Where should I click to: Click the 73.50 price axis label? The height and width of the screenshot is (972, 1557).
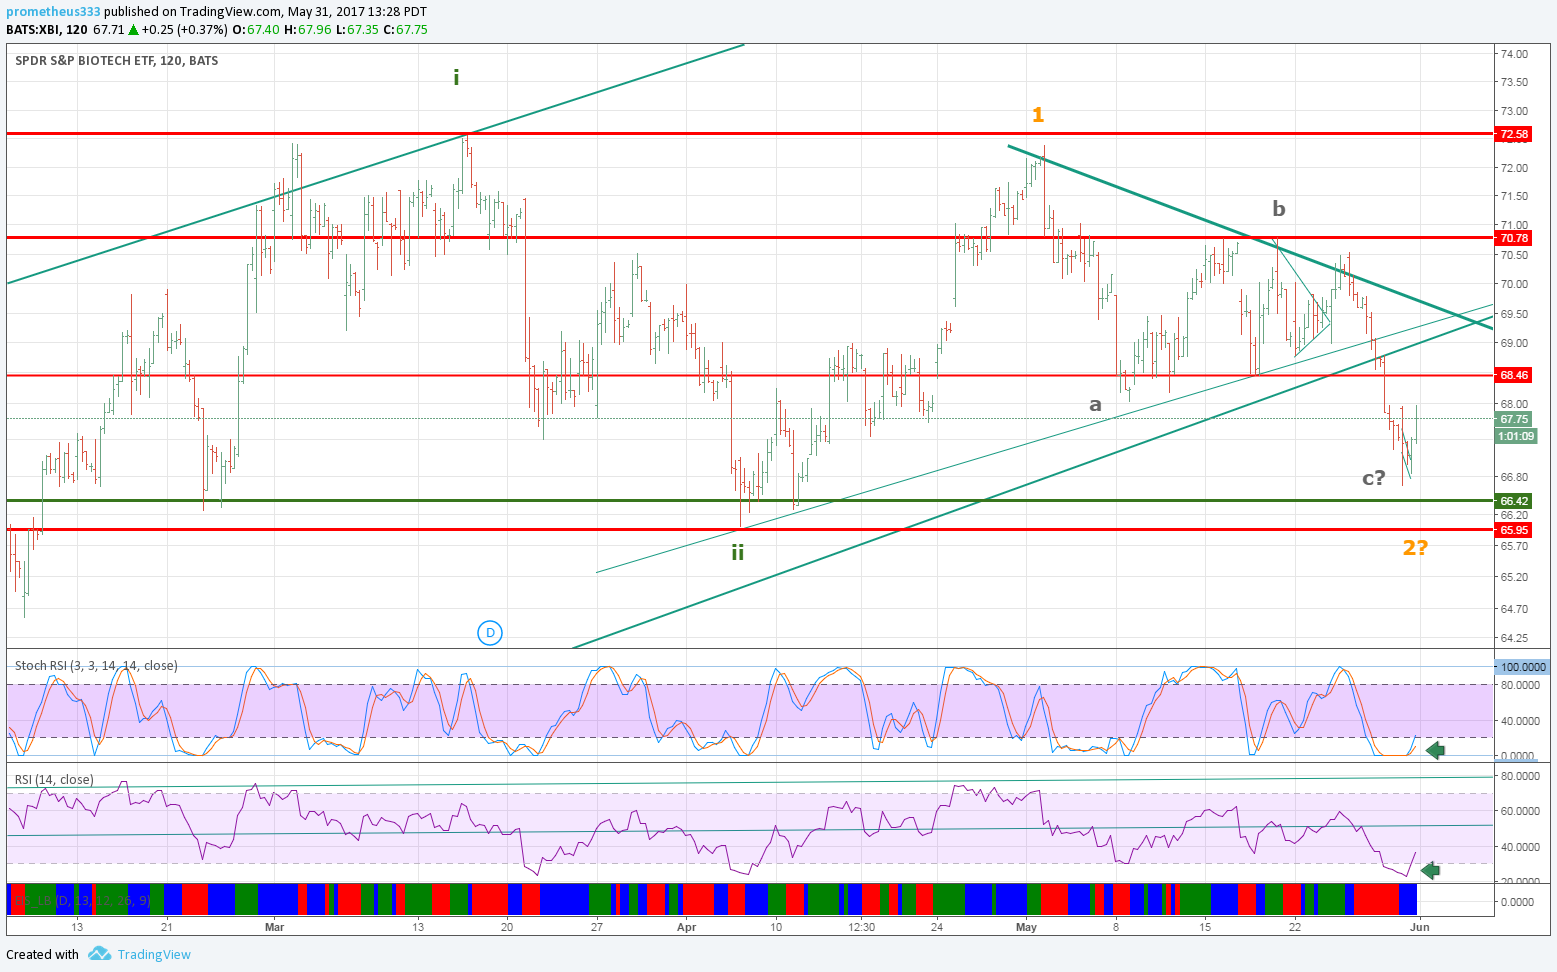[x=1514, y=82]
